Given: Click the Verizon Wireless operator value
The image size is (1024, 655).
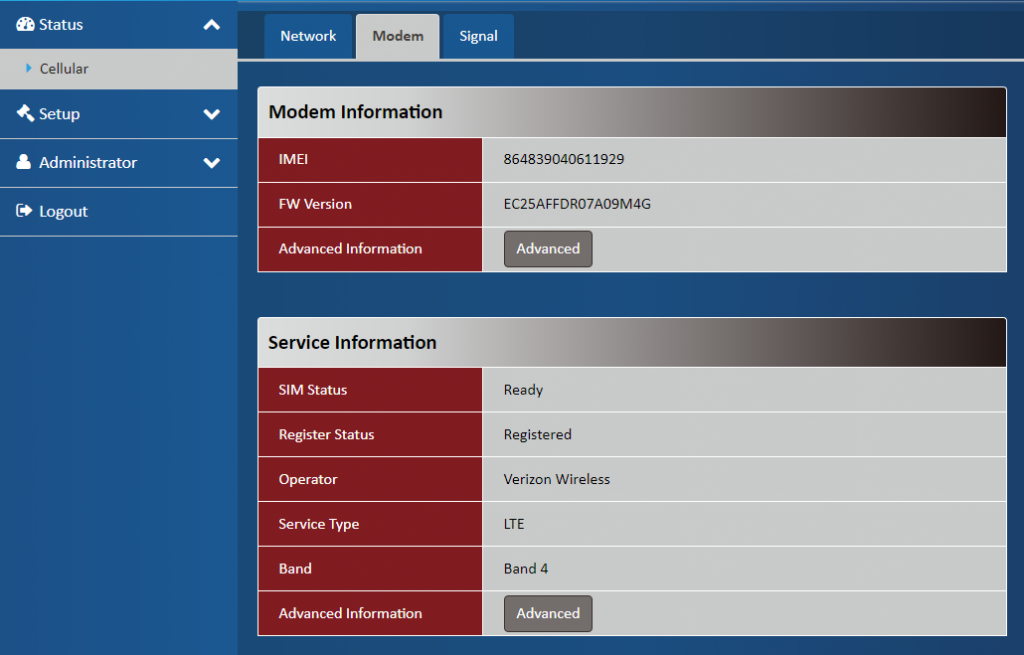Looking at the screenshot, I should (x=556, y=479).
